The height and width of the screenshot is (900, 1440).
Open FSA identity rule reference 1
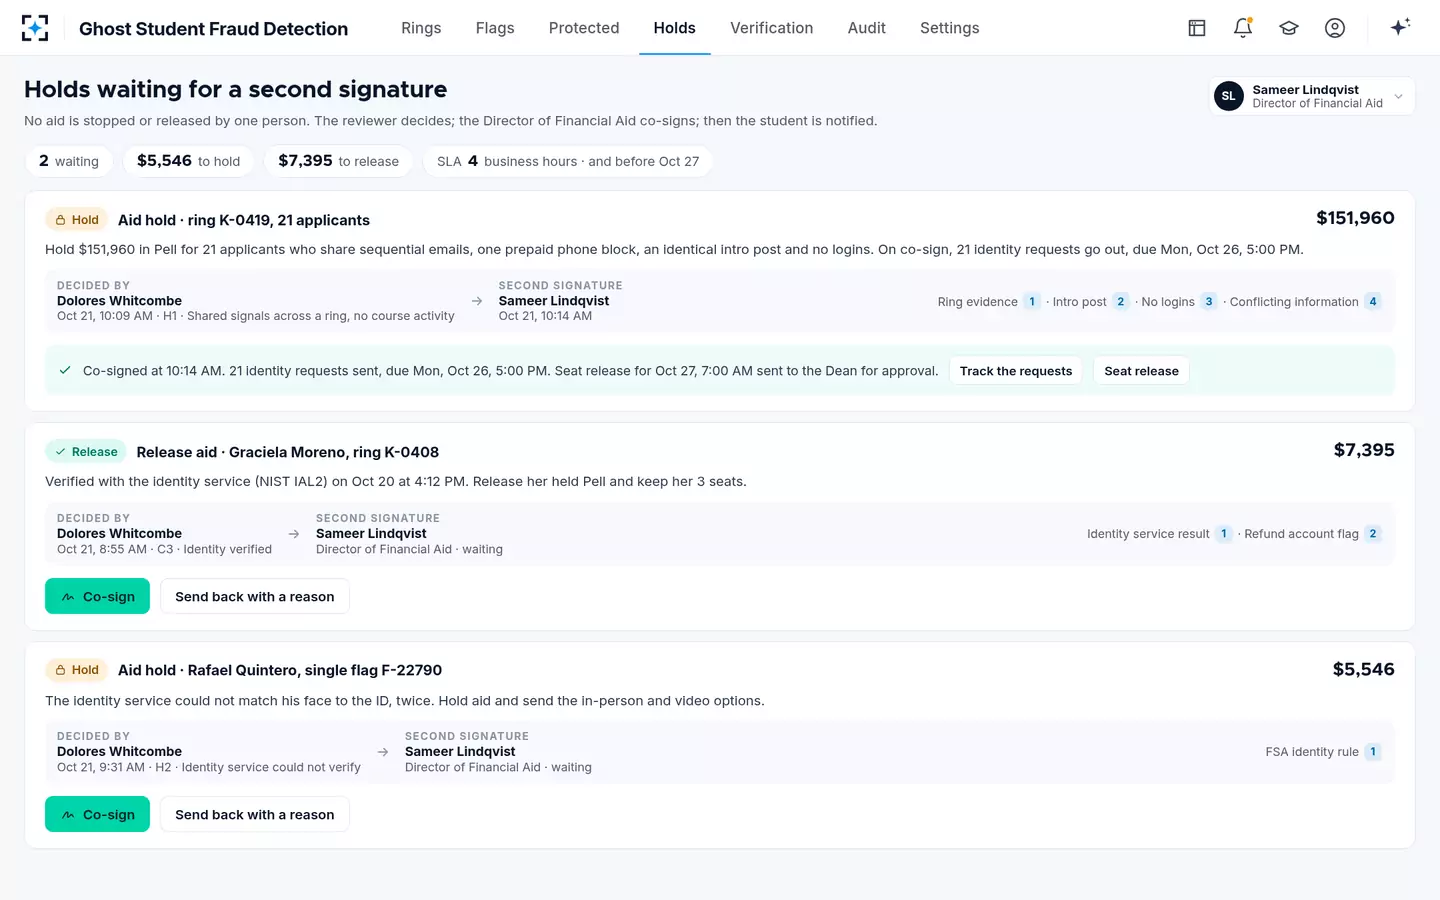click(x=1373, y=752)
